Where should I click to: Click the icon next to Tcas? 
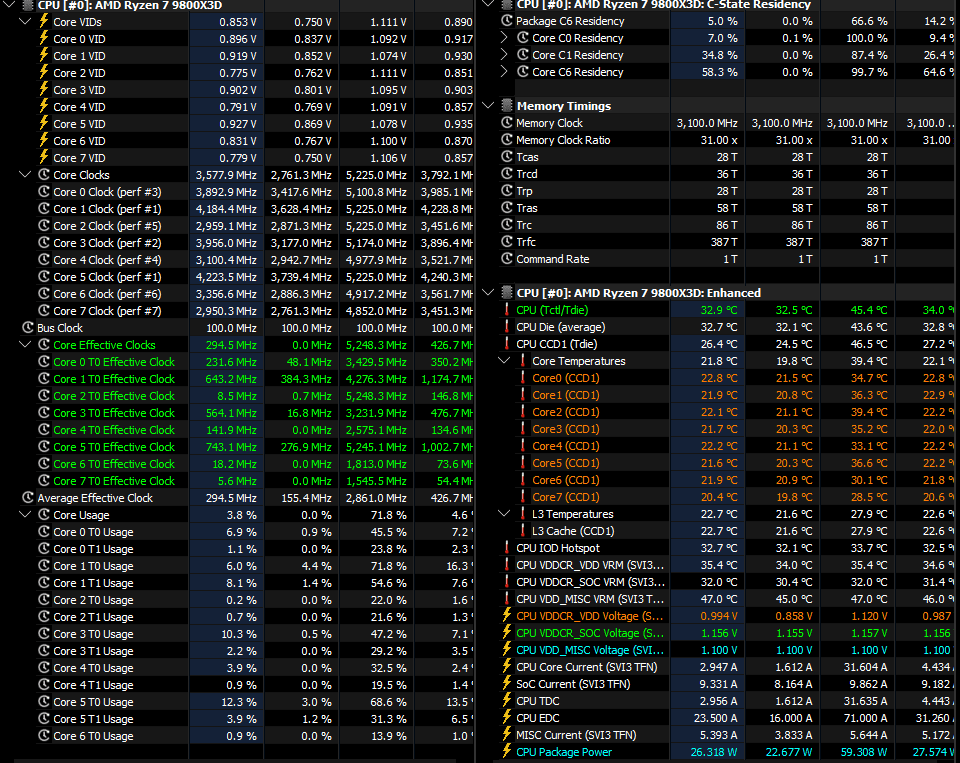pyautogui.click(x=507, y=157)
